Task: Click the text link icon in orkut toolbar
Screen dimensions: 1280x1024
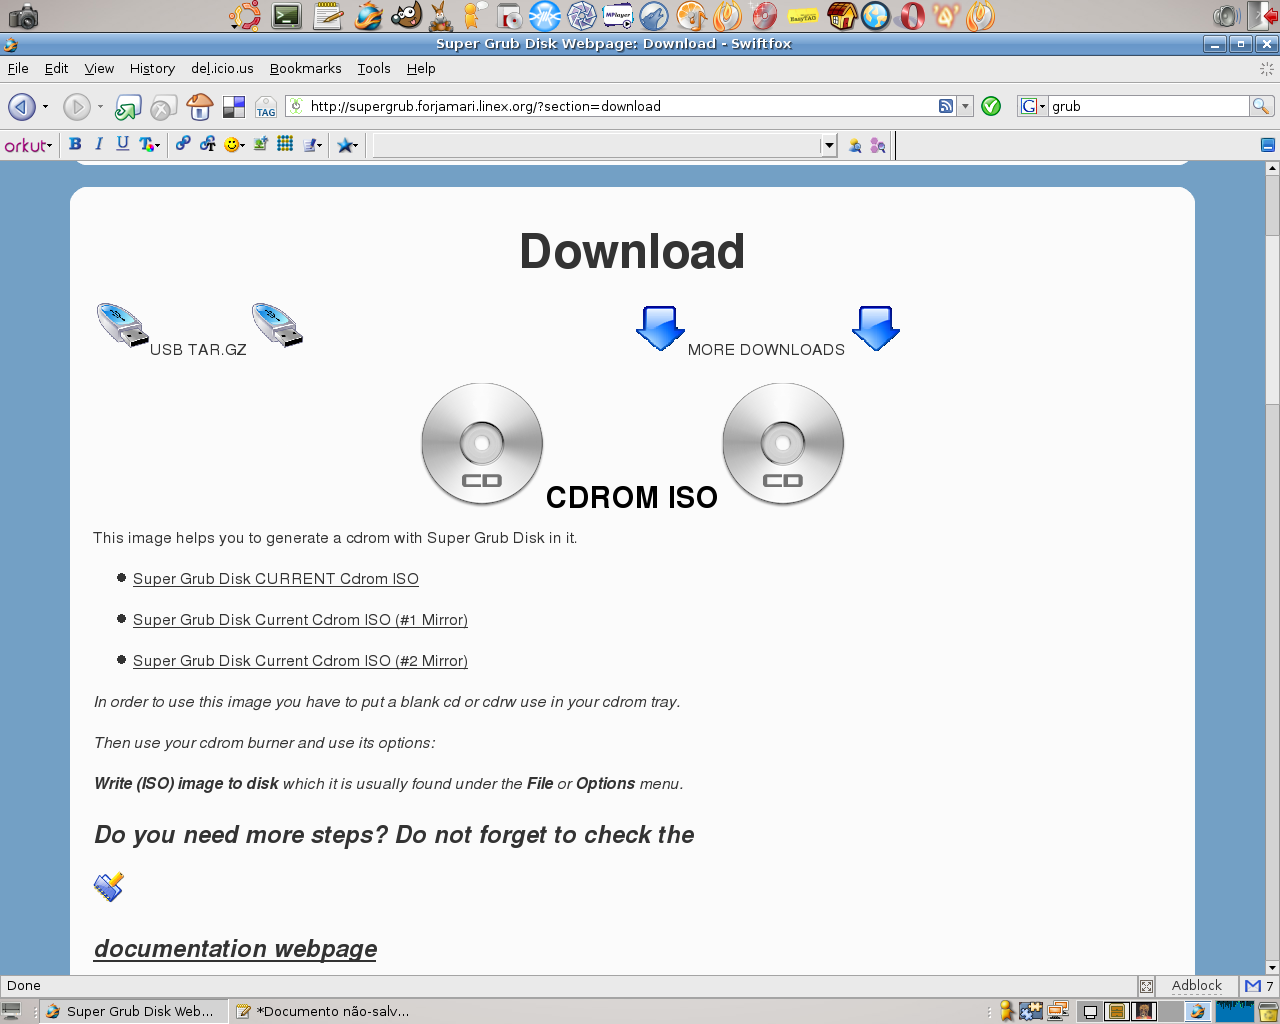Action: click(208, 144)
